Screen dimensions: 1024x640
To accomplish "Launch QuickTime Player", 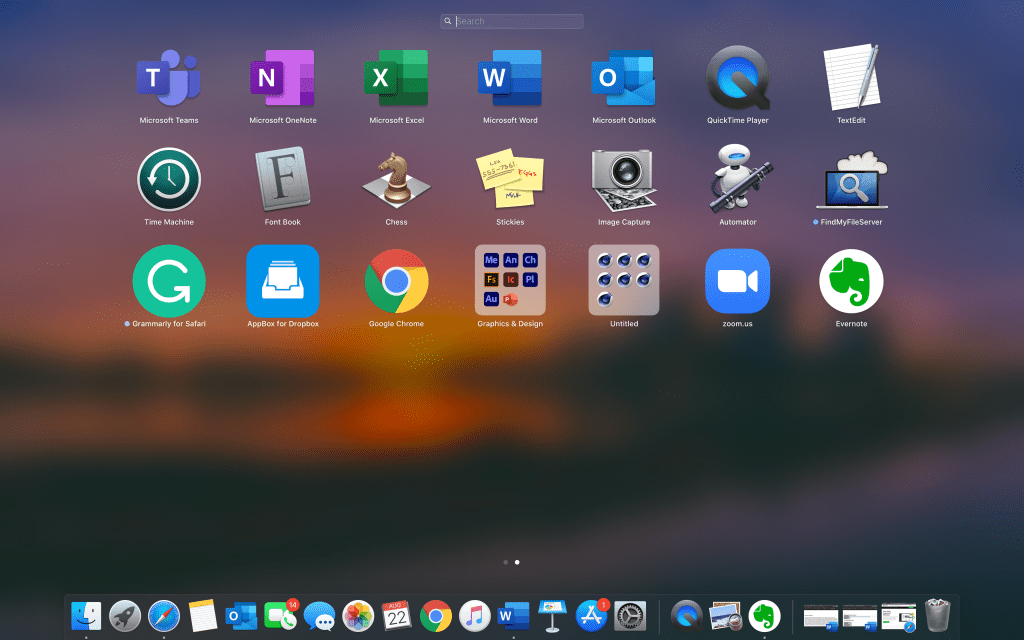I will [x=738, y=78].
